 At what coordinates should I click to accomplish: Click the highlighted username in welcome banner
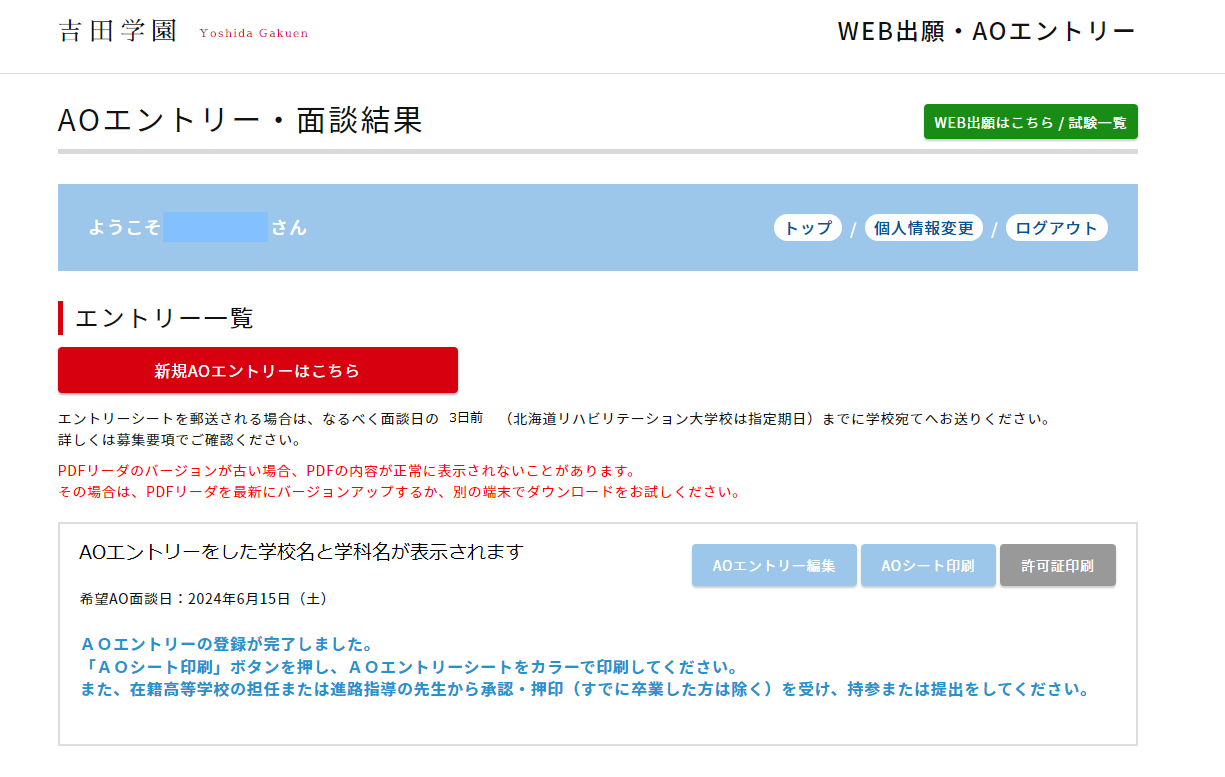click(x=215, y=227)
